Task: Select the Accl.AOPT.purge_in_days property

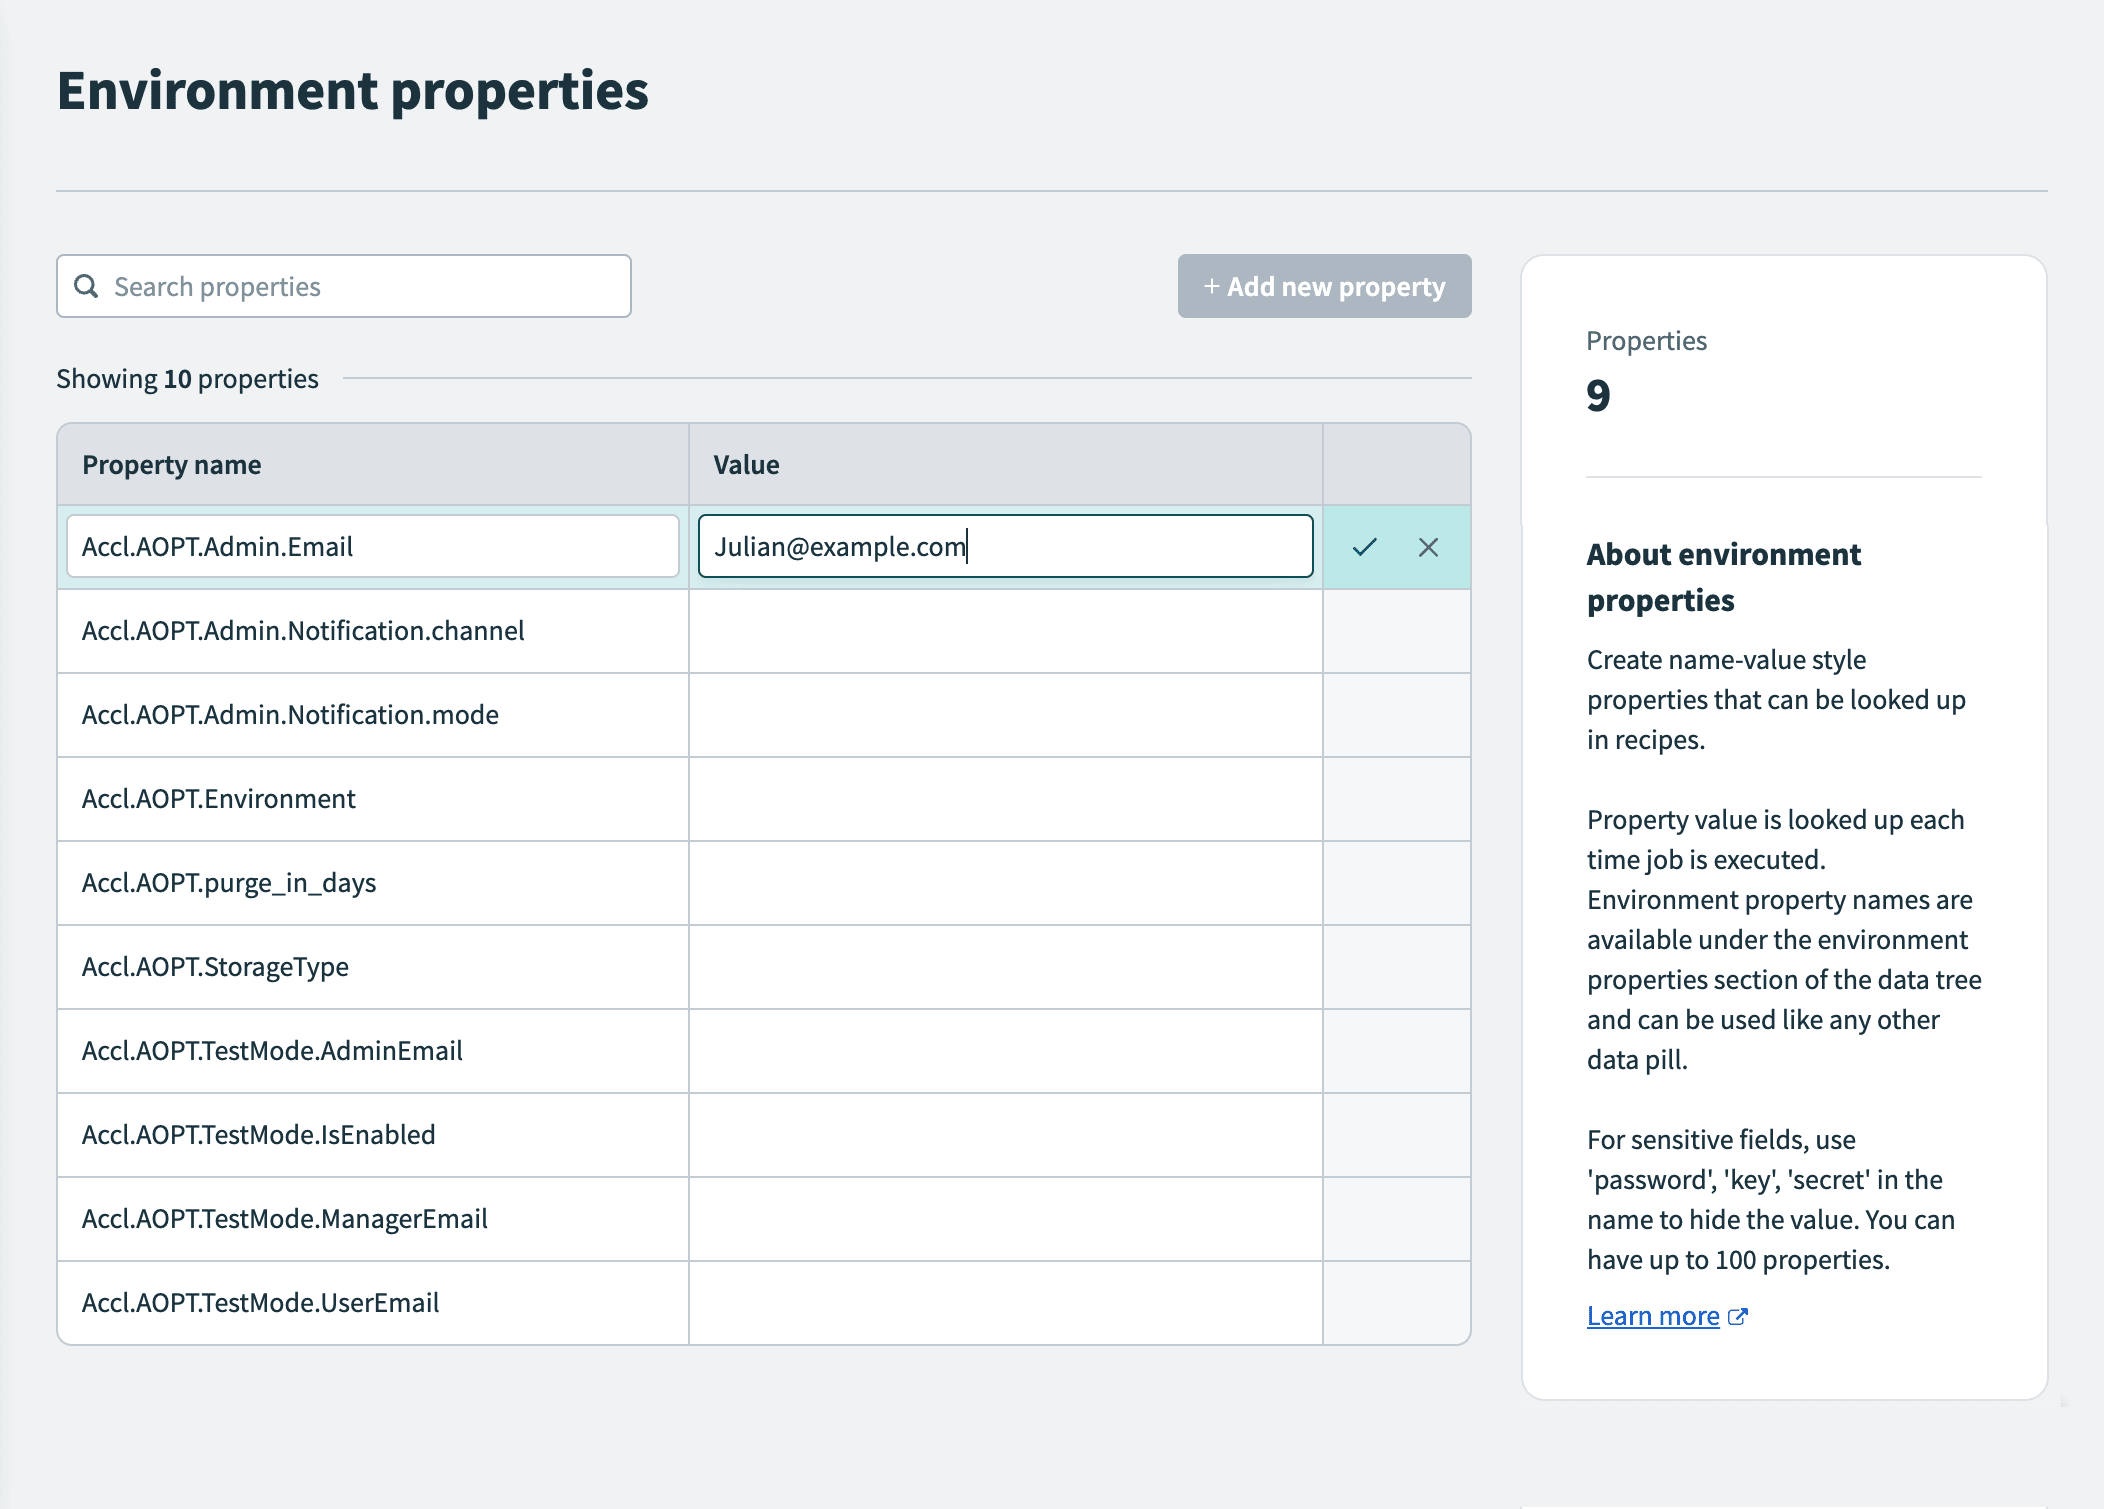Action: click(x=230, y=882)
